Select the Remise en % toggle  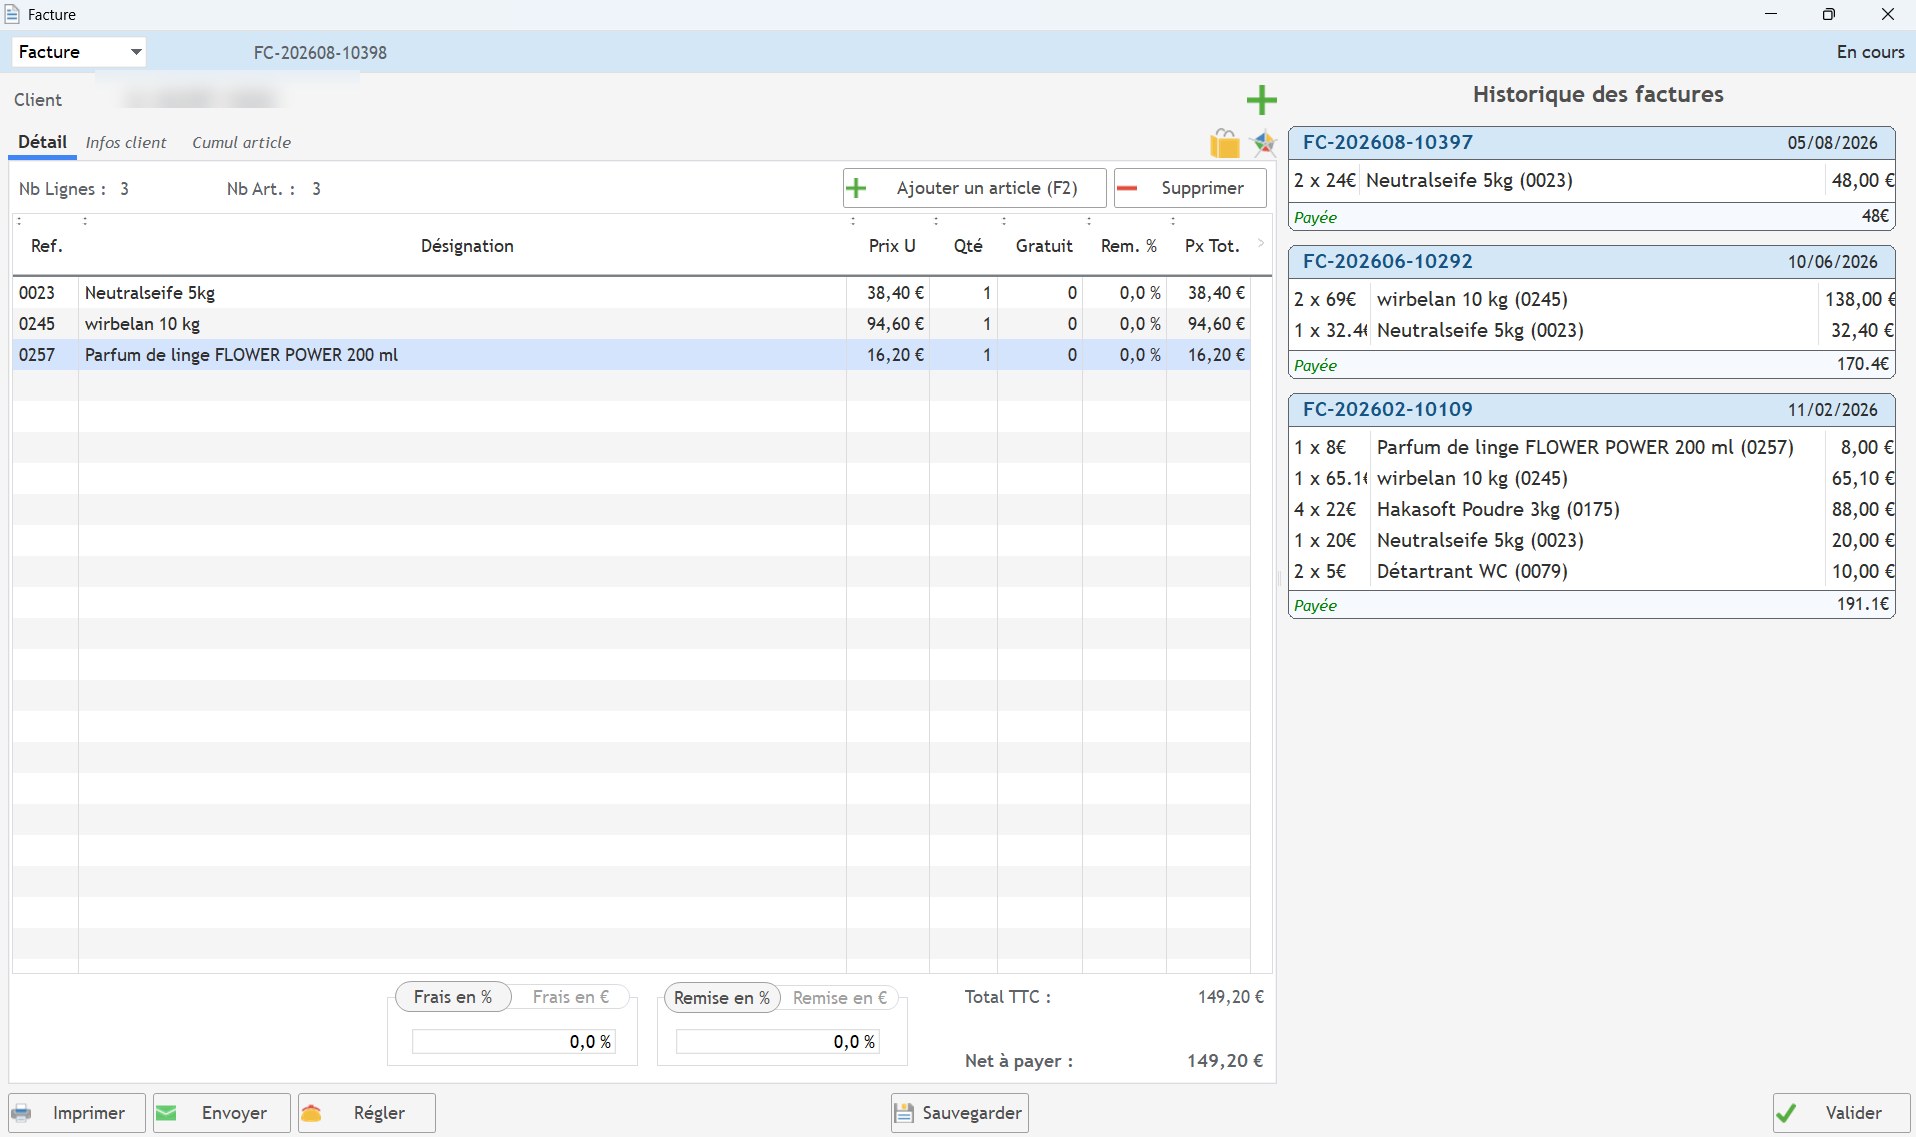tap(722, 997)
